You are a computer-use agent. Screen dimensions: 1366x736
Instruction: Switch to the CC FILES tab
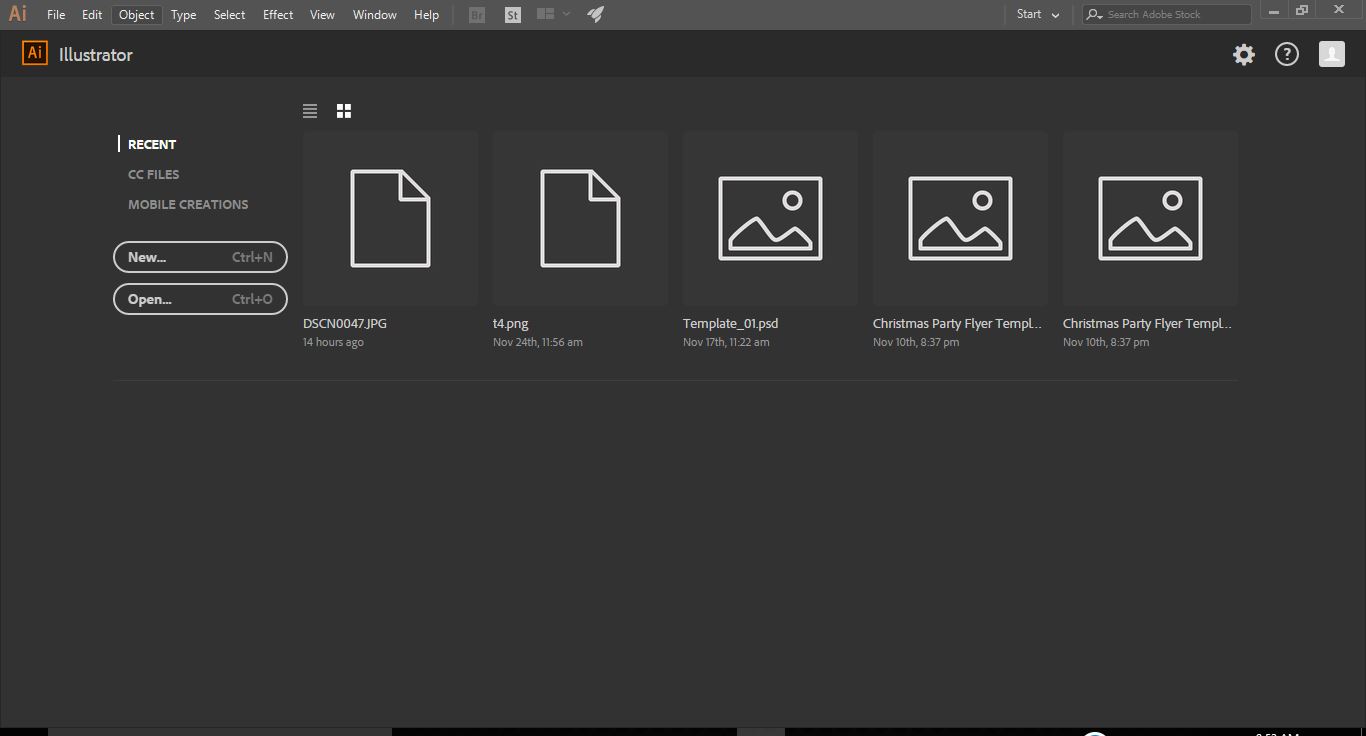point(154,174)
